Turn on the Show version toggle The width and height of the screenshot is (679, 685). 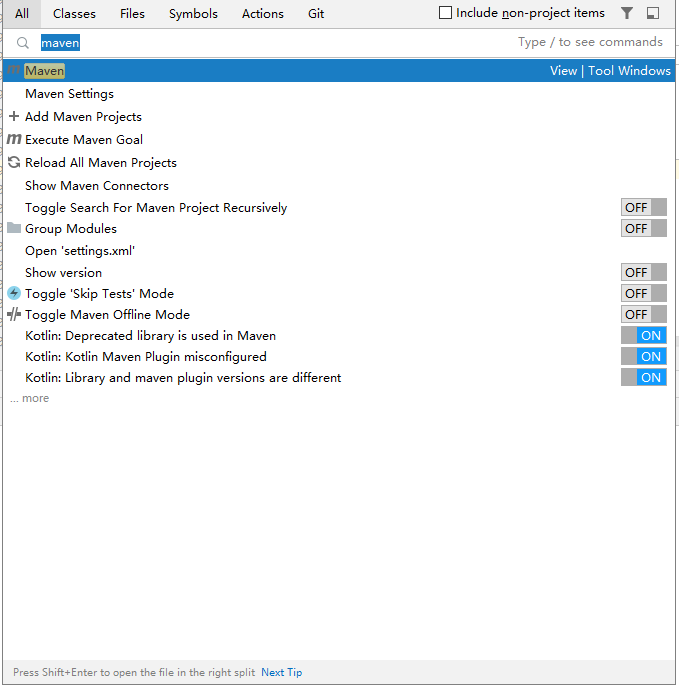tap(644, 273)
